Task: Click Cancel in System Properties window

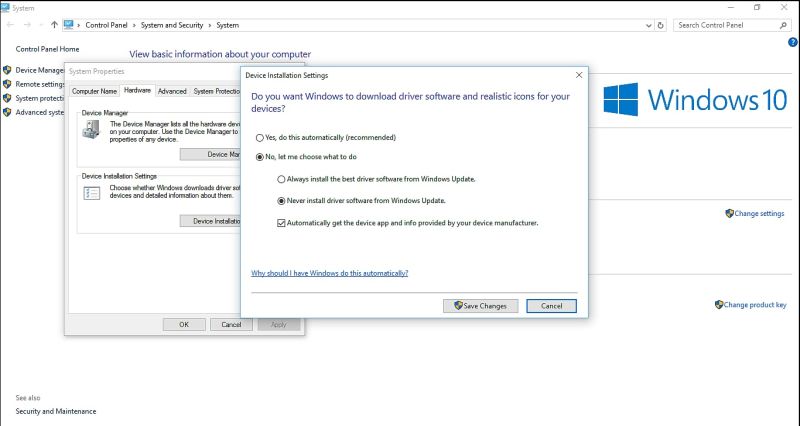Action: pyautogui.click(x=231, y=324)
